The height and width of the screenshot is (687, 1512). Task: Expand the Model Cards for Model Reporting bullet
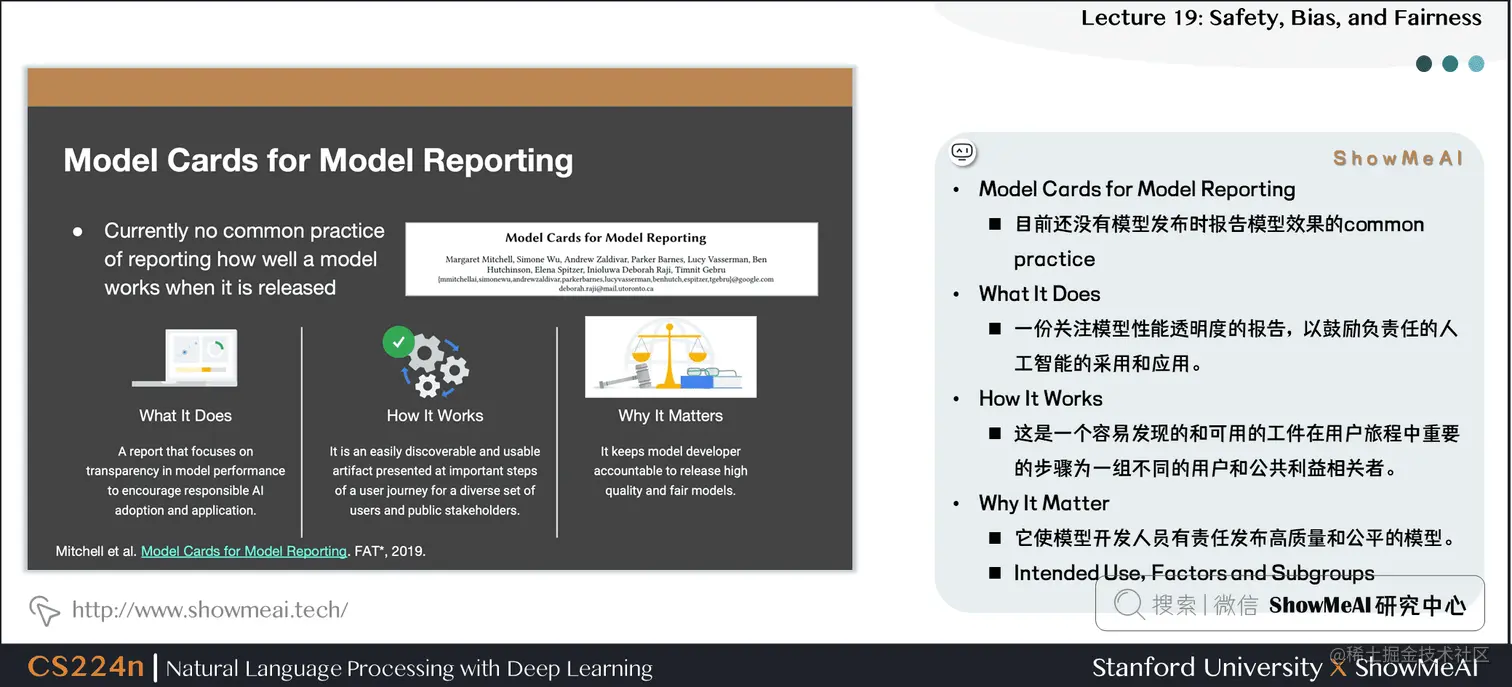click(1137, 188)
